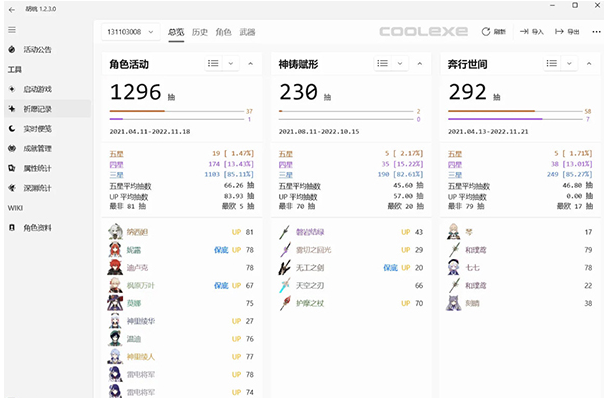The image size is (607, 398).
Task: Open view dropdown in 角色活动 panel
Action: pos(231,63)
